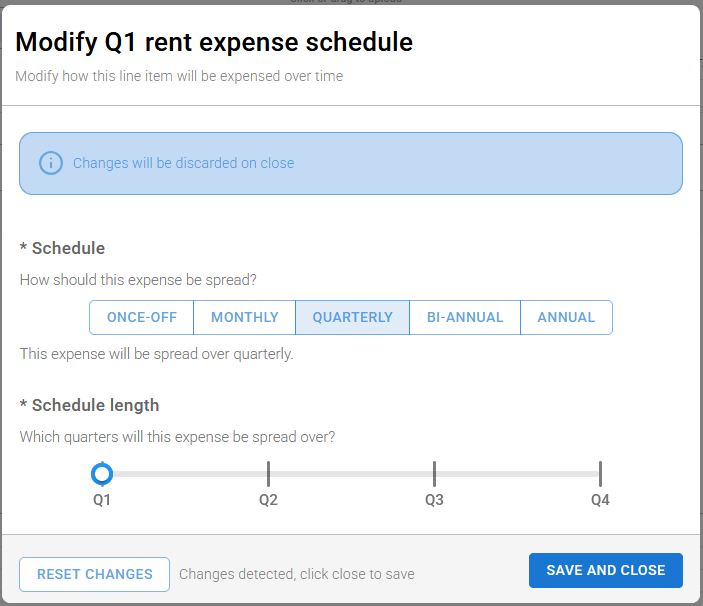Image resolution: width=703 pixels, height=606 pixels.
Task: Click the Q4 label under the slider
Action: (x=600, y=499)
